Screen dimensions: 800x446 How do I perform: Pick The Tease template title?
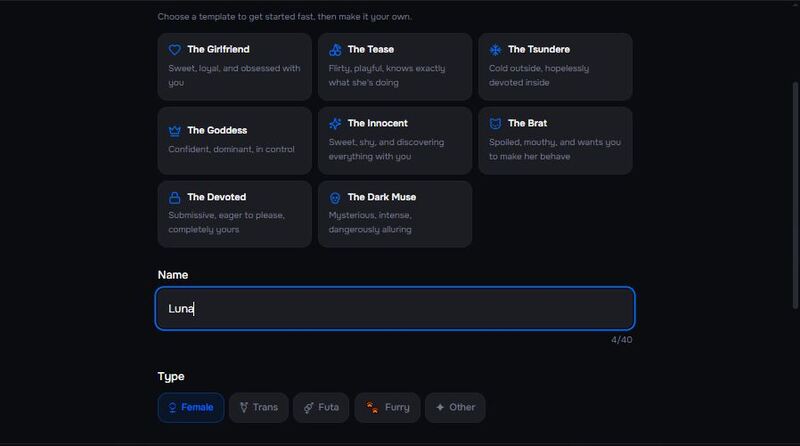click(x=370, y=49)
